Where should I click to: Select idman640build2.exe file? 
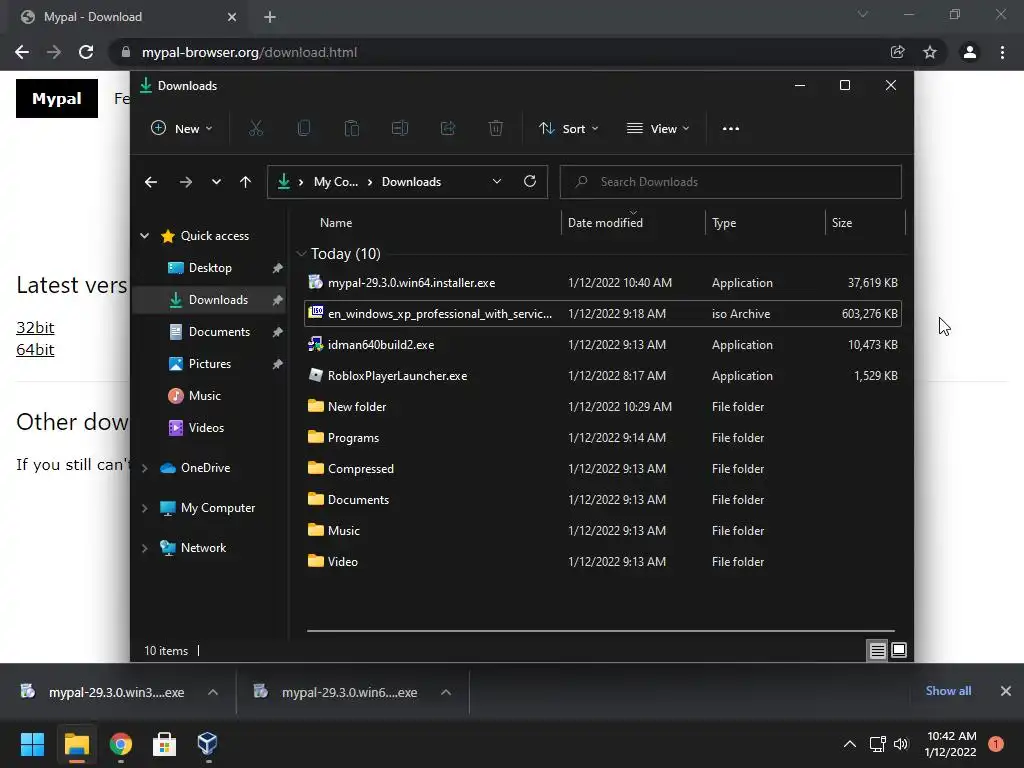point(603,345)
